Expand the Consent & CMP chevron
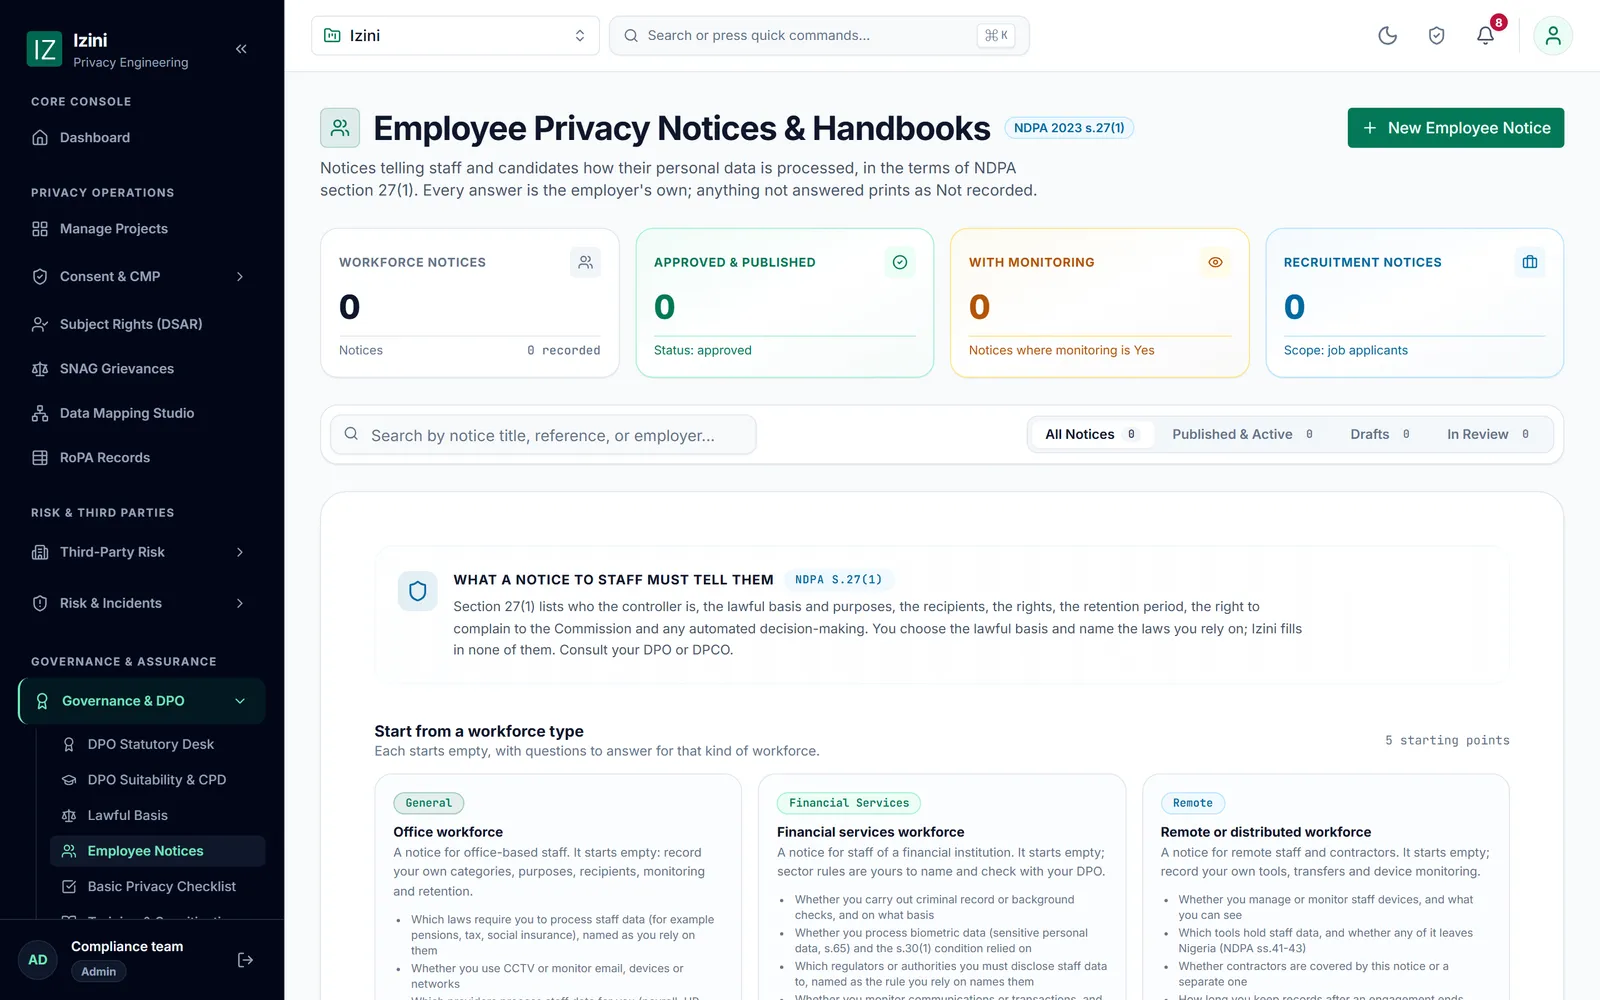This screenshot has width=1600, height=1000. click(240, 277)
